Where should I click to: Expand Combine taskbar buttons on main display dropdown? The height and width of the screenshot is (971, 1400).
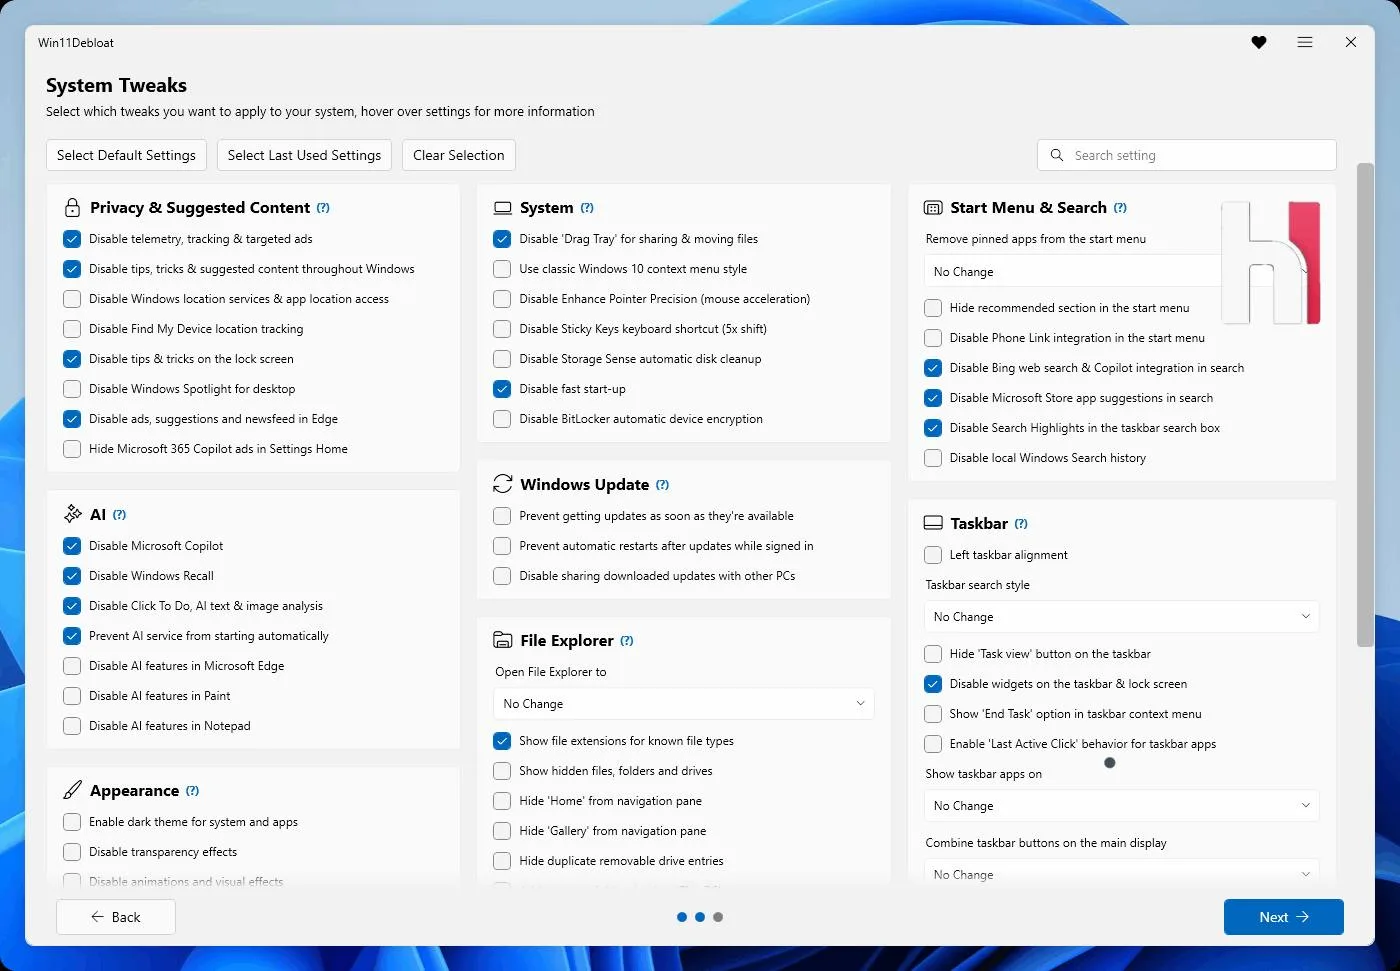(x=1121, y=873)
